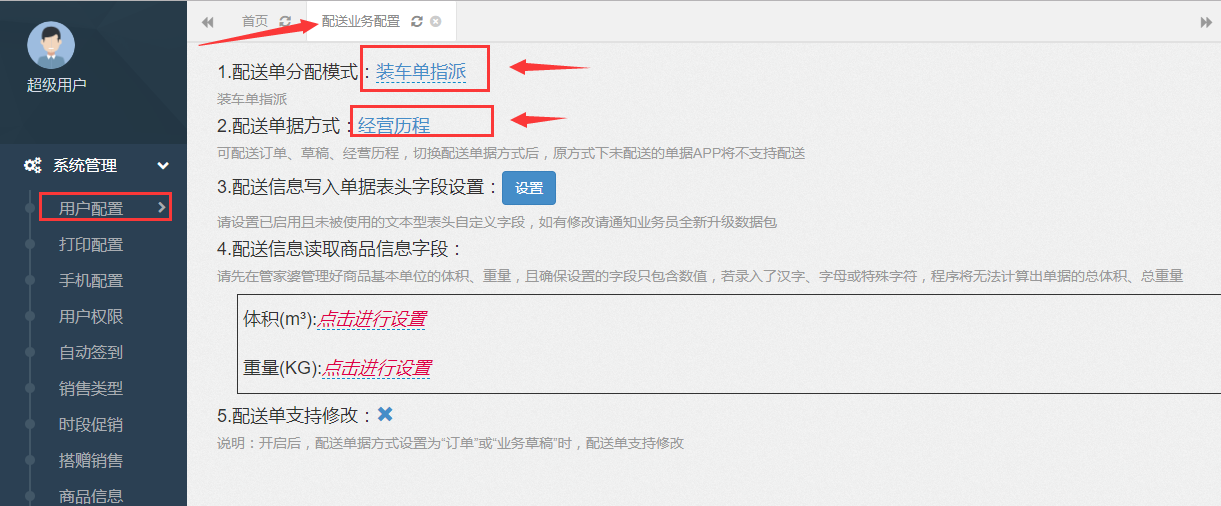The width and height of the screenshot is (1221, 506).
Task: Toggle the 配送单支持修改 cross icon
Action: tap(385, 414)
